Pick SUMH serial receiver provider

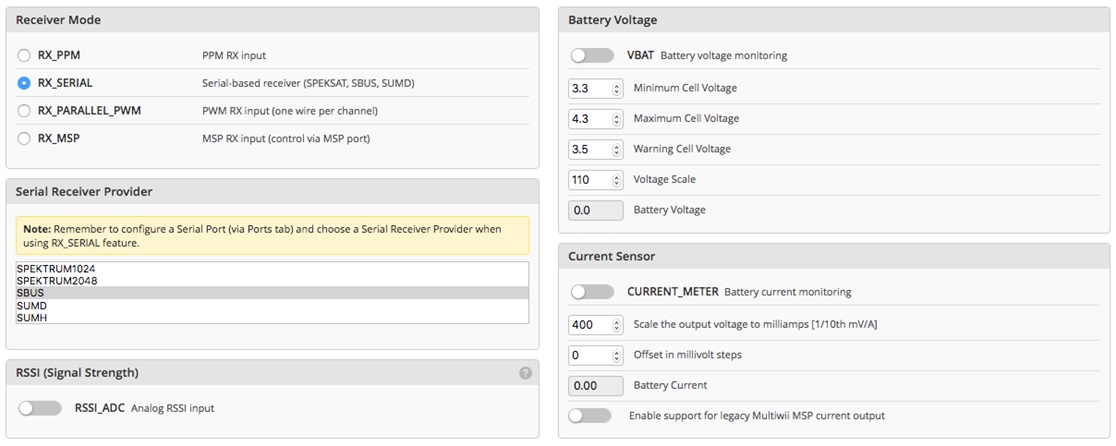tap(272, 317)
